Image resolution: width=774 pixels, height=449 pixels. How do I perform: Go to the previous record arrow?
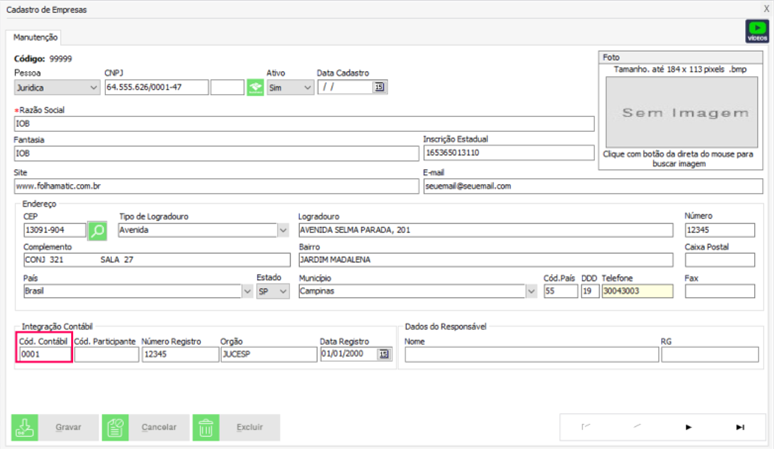click(637, 427)
